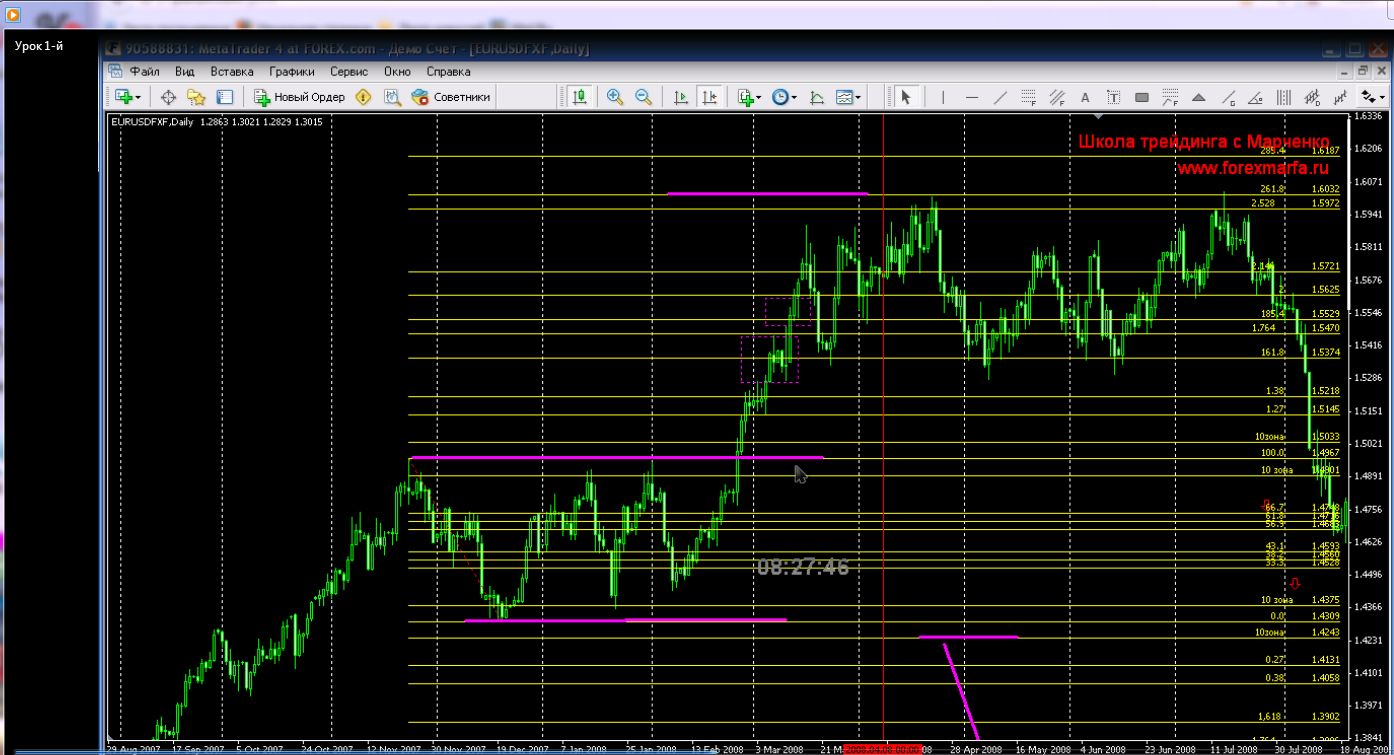Launch the Strategy Tester magnifier icon
The height and width of the screenshot is (755, 1394).
[x=392, y=97]
